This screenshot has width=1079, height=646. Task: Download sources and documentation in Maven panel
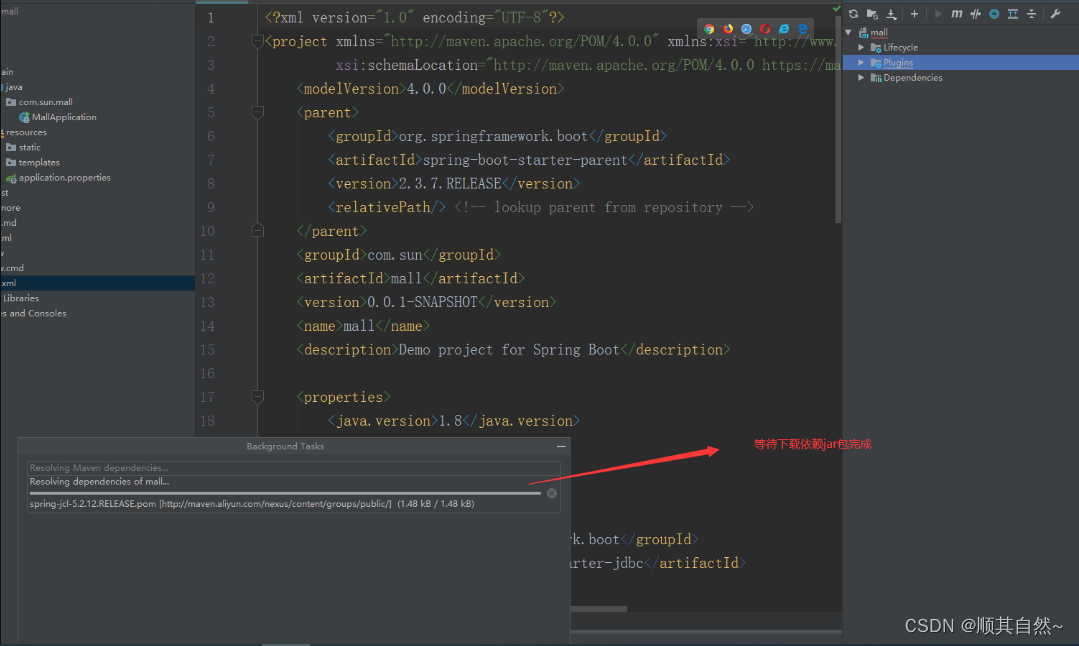[x=891, y=13]
